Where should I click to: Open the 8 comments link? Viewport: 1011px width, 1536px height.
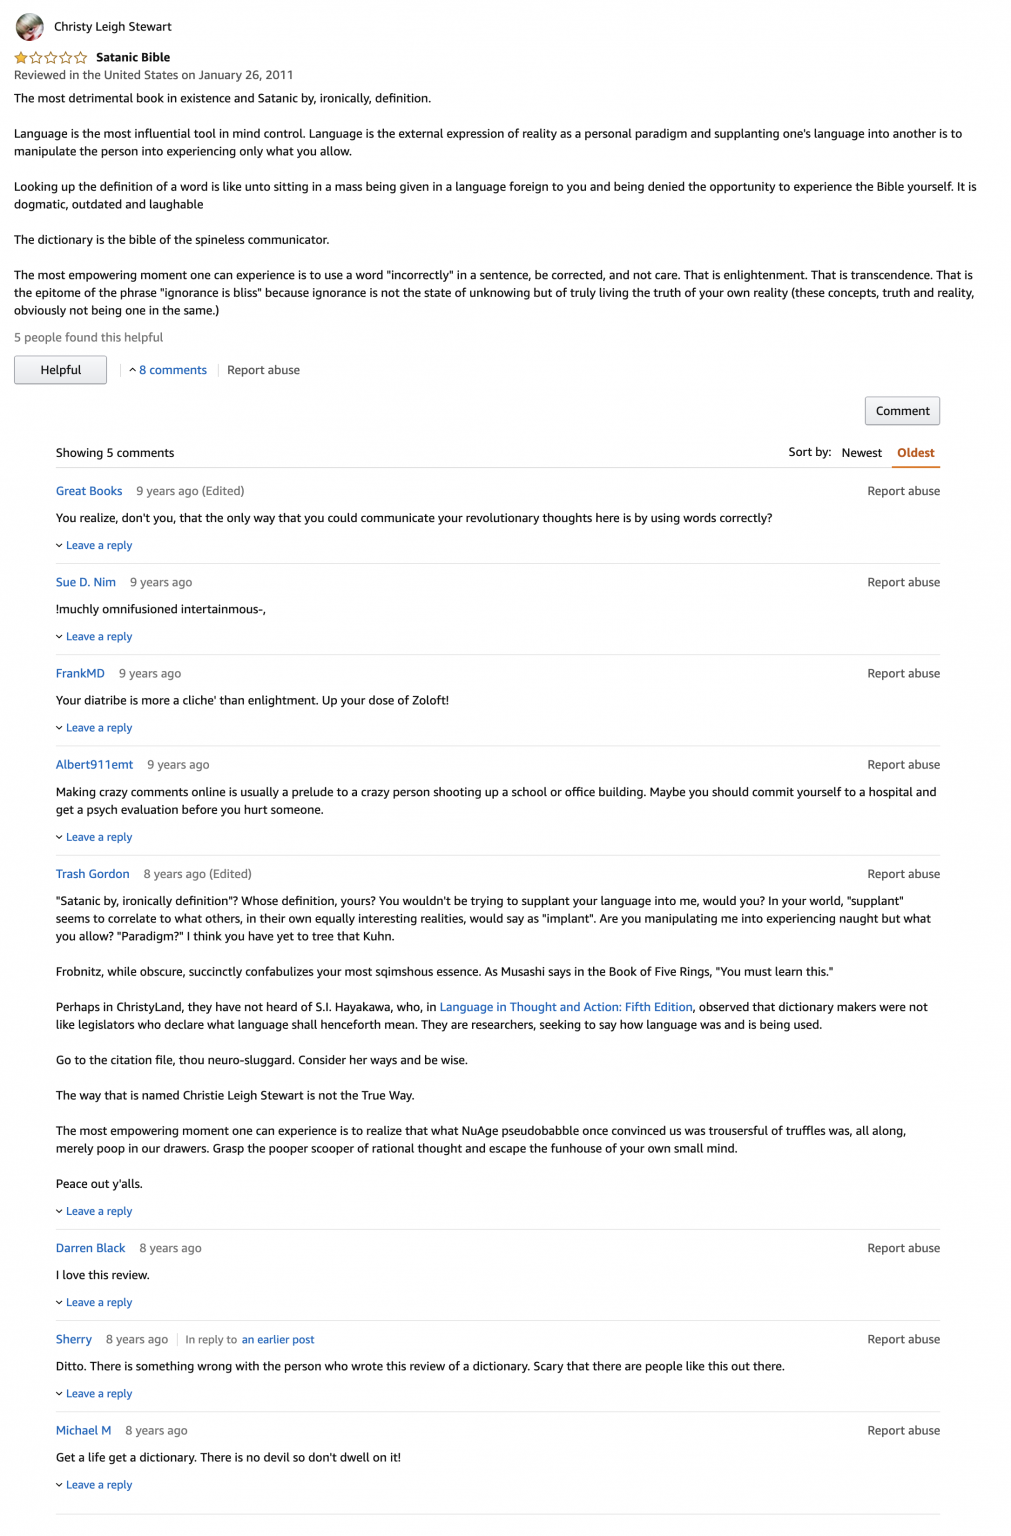173,370
